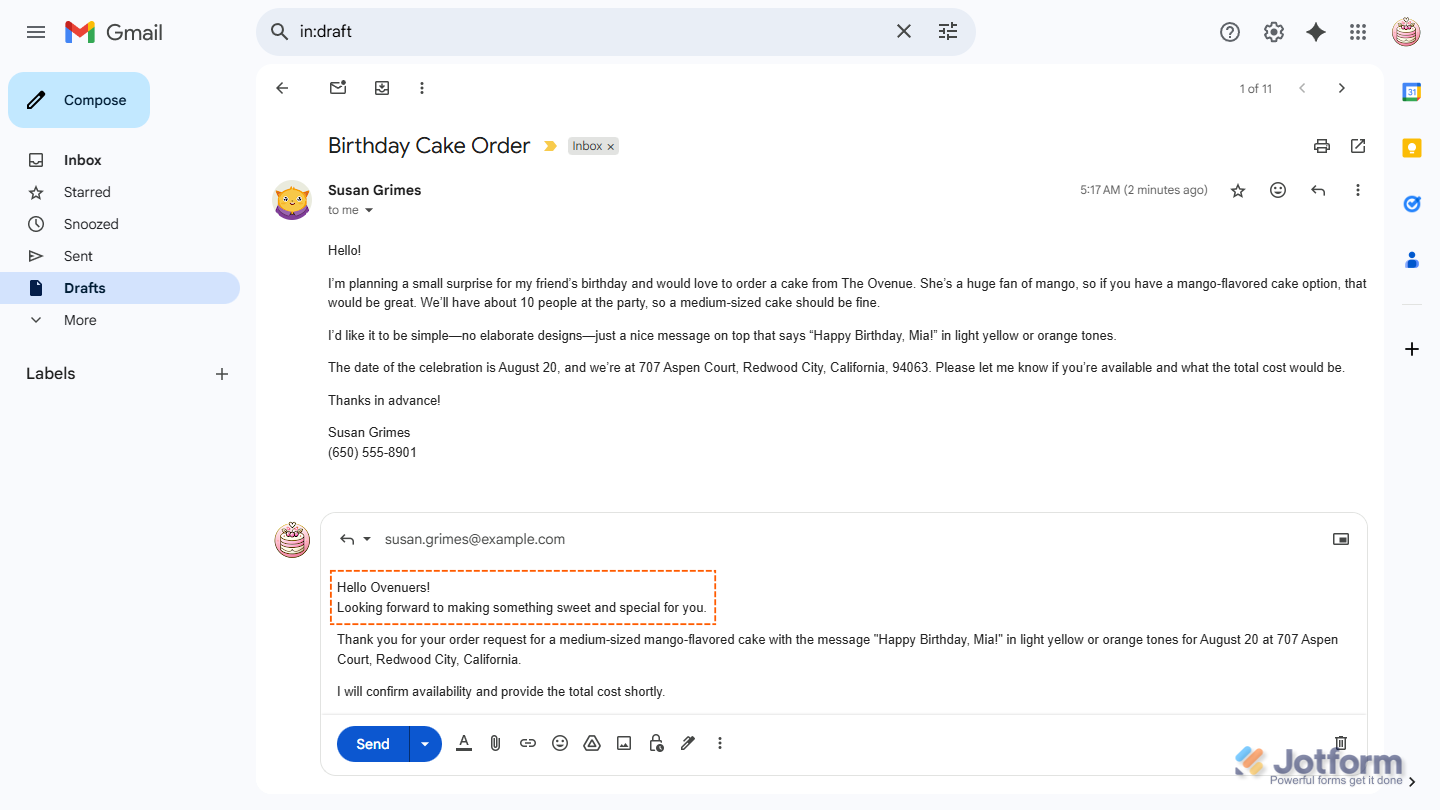Viewport: 1440px width, 810px height.
Task: Insert a link into the reply
Action: [x=528, y=743]
